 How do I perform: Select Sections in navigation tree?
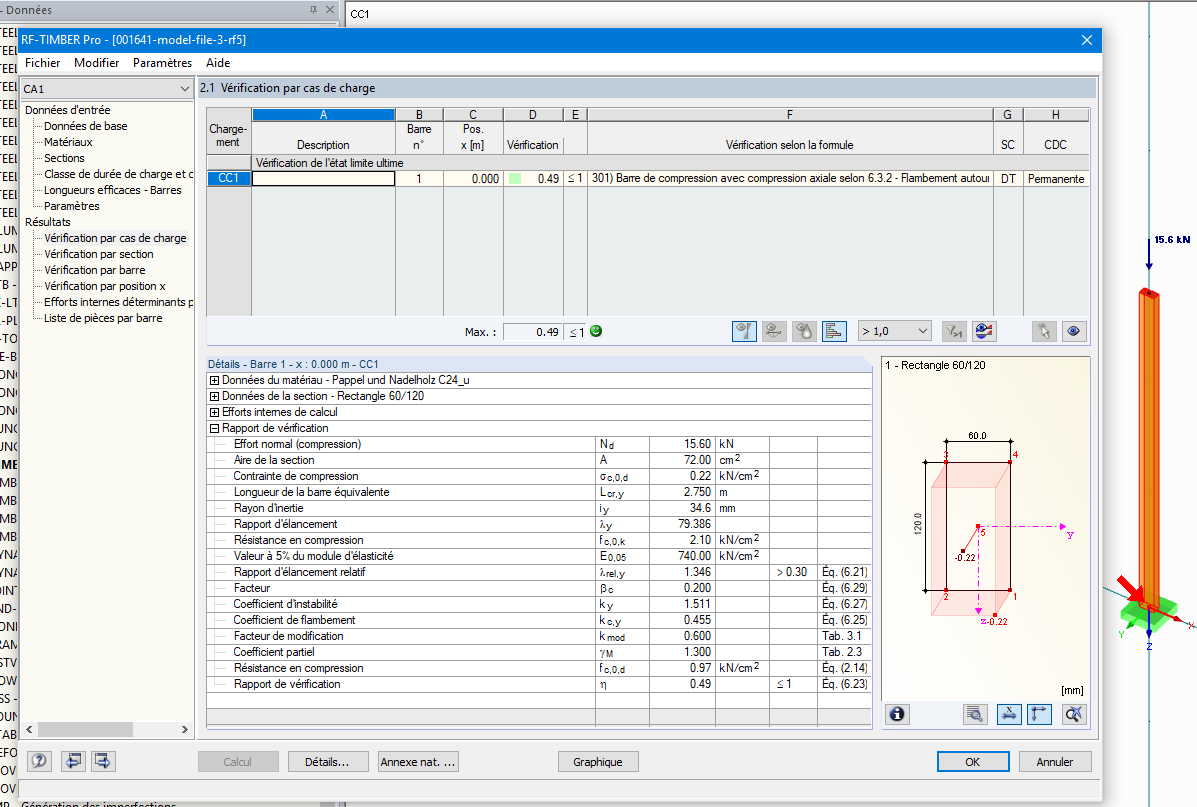tap(64, 158)
